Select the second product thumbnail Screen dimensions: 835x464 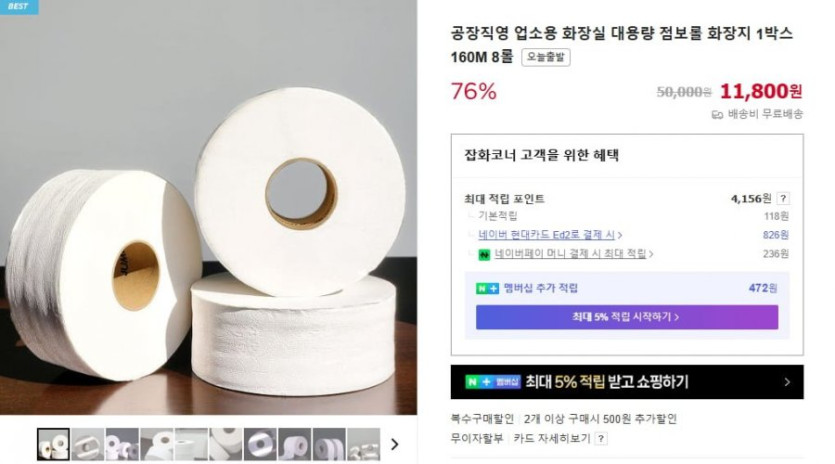[88, 444]
